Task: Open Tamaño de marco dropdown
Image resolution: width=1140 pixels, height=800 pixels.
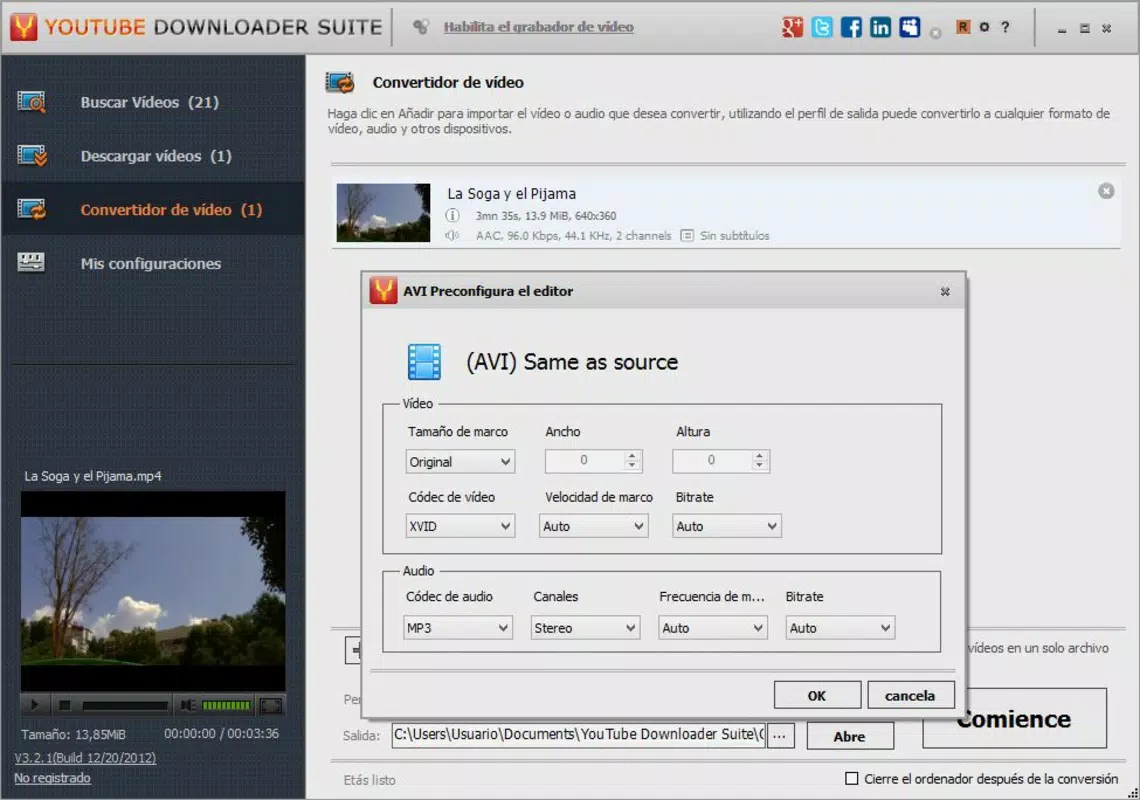Action: (460, 462)
